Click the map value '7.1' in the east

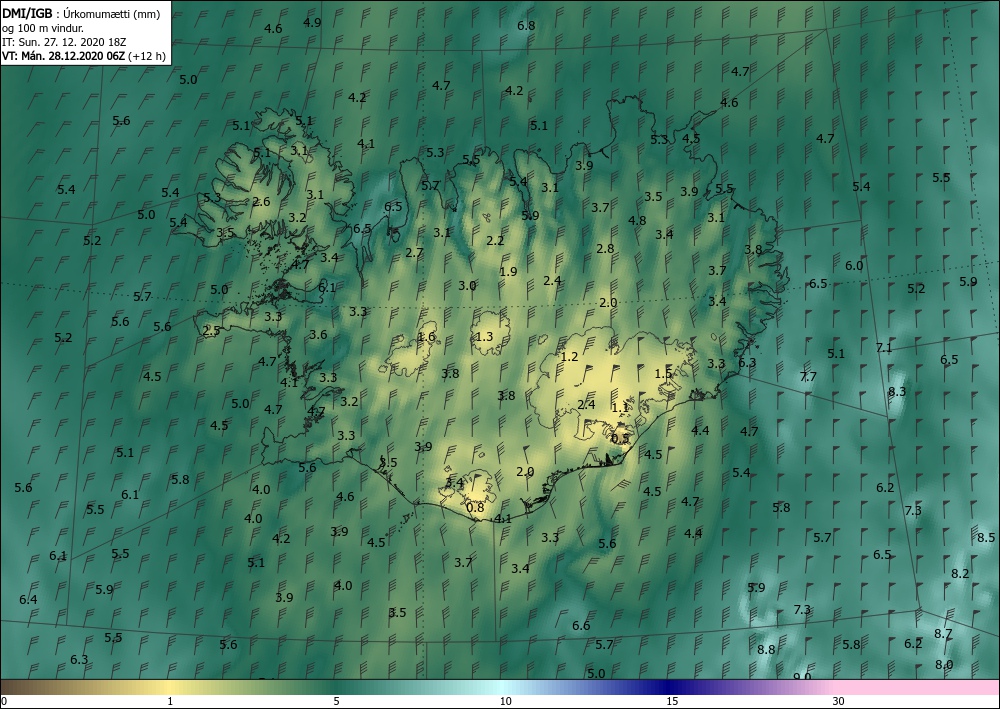[x=884, y=347]
